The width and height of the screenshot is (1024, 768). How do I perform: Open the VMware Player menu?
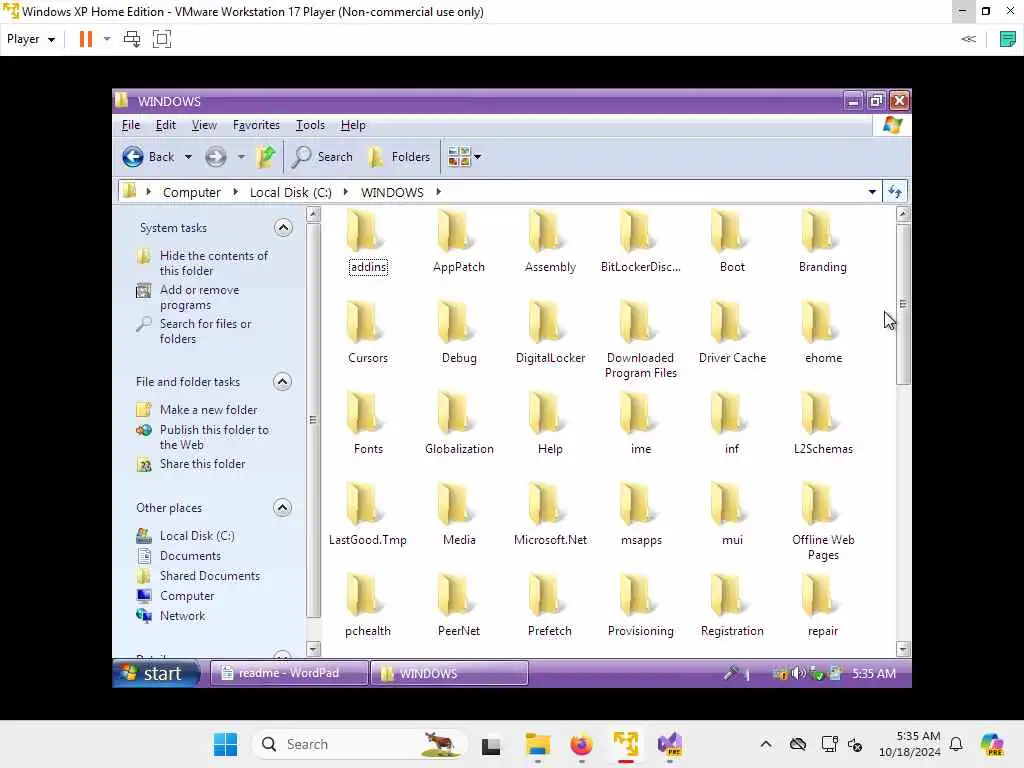(30, 39)
